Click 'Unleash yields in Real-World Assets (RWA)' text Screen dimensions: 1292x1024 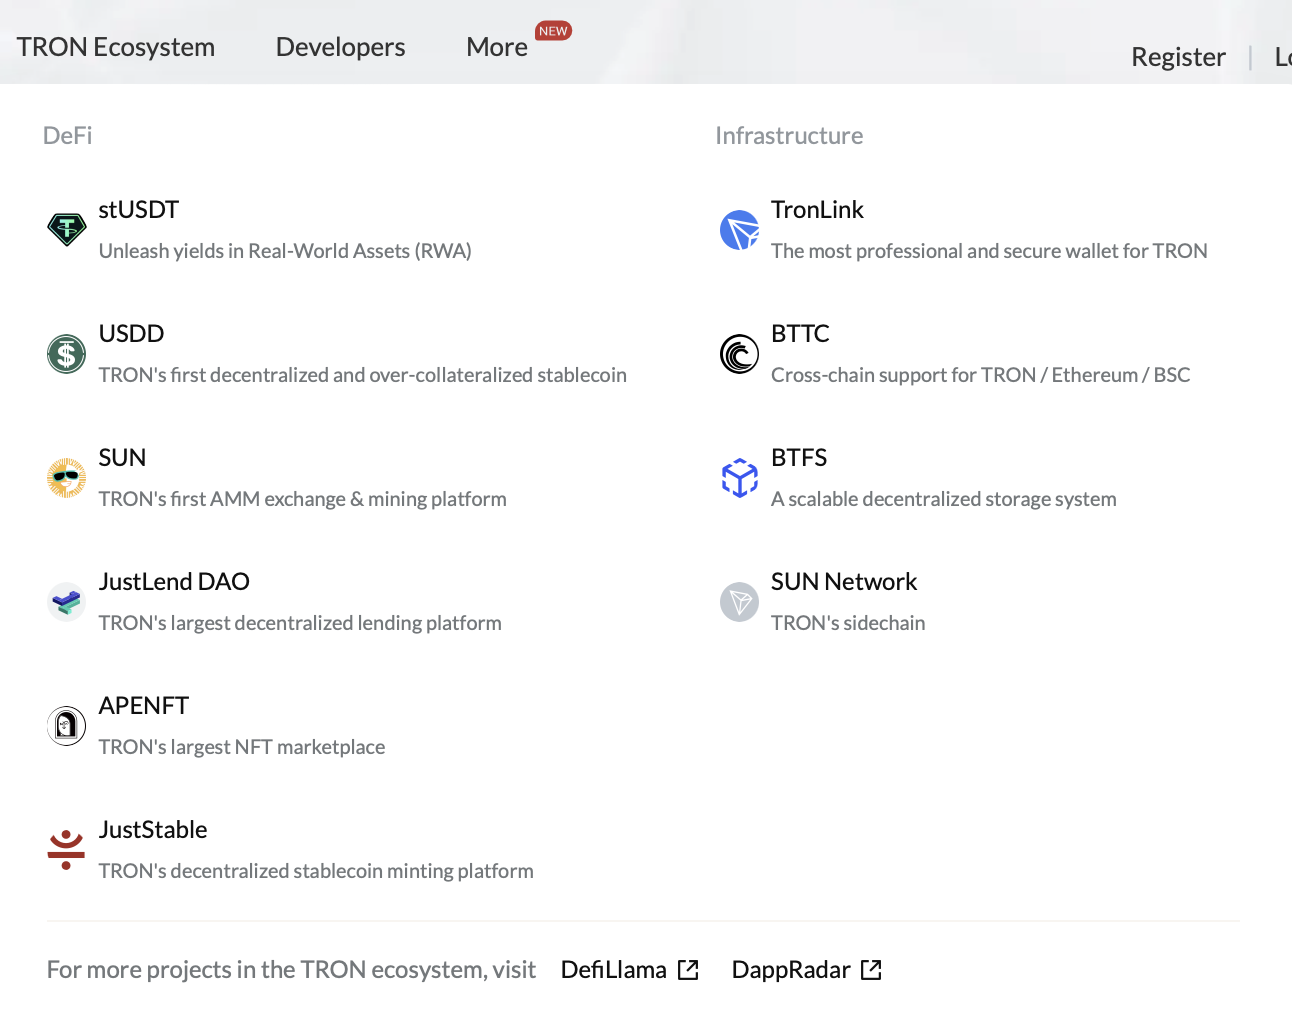click(x=285, y=251)
